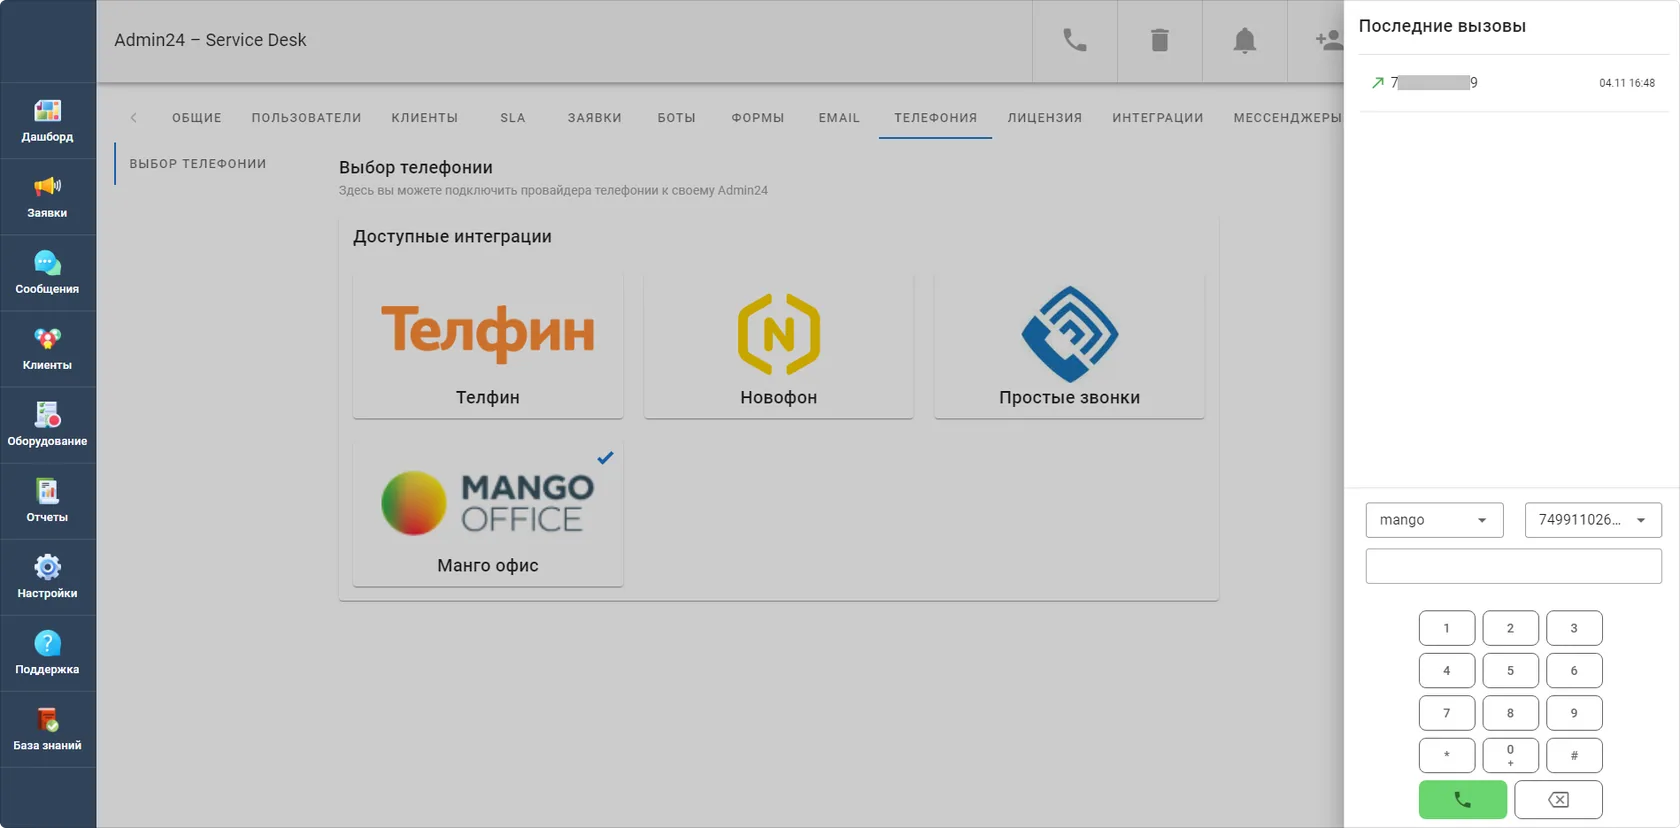Choose the Простые звонки integration card
This screenshot has height=828, width=1680.
pyautogui.click(x=1069, y=345)
